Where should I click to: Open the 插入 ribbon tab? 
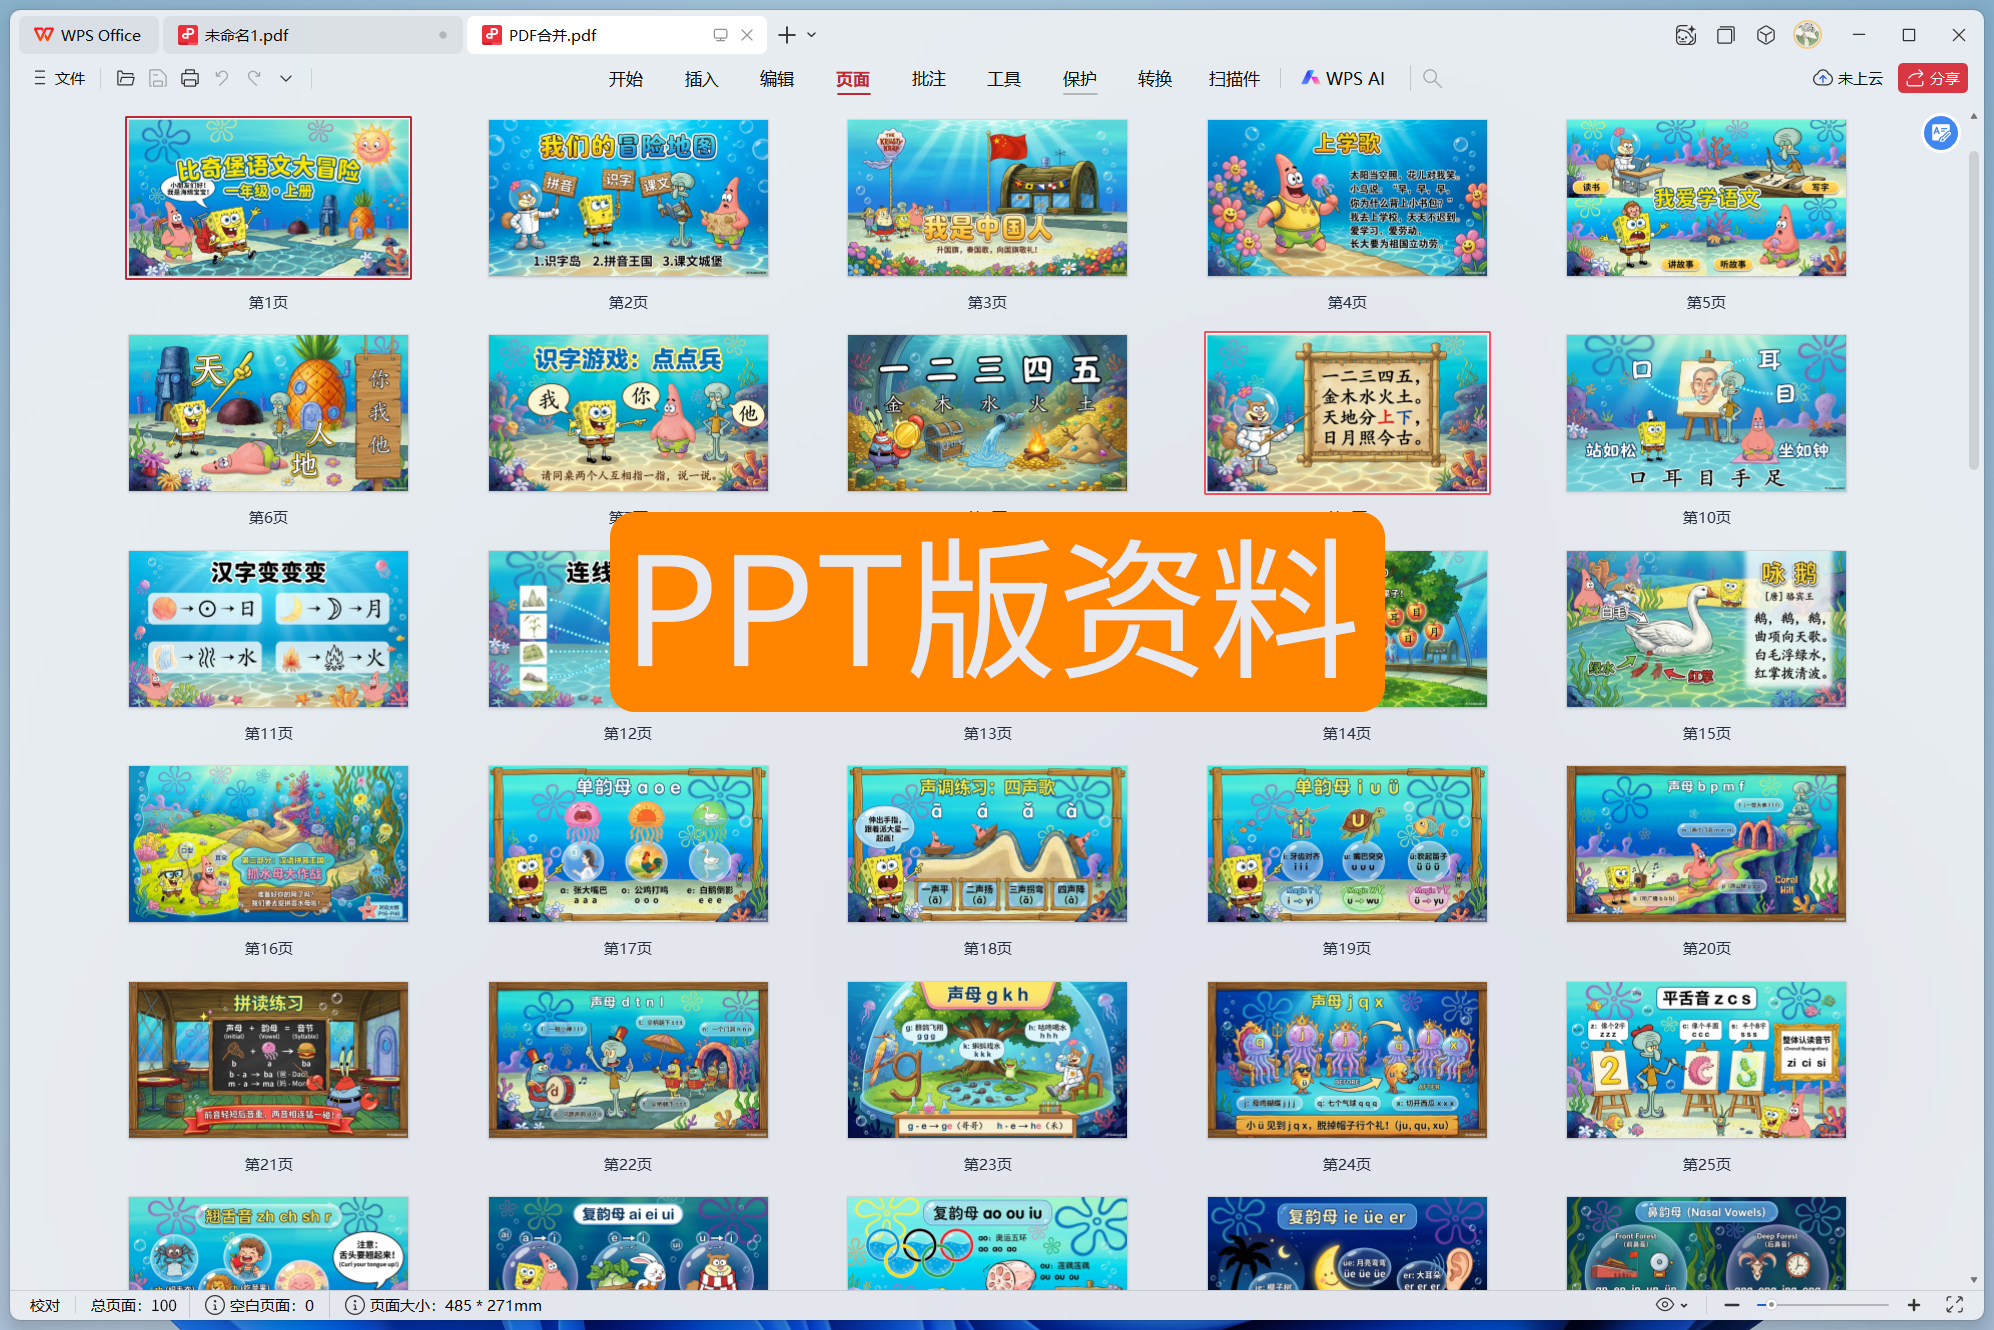[701, 78]
